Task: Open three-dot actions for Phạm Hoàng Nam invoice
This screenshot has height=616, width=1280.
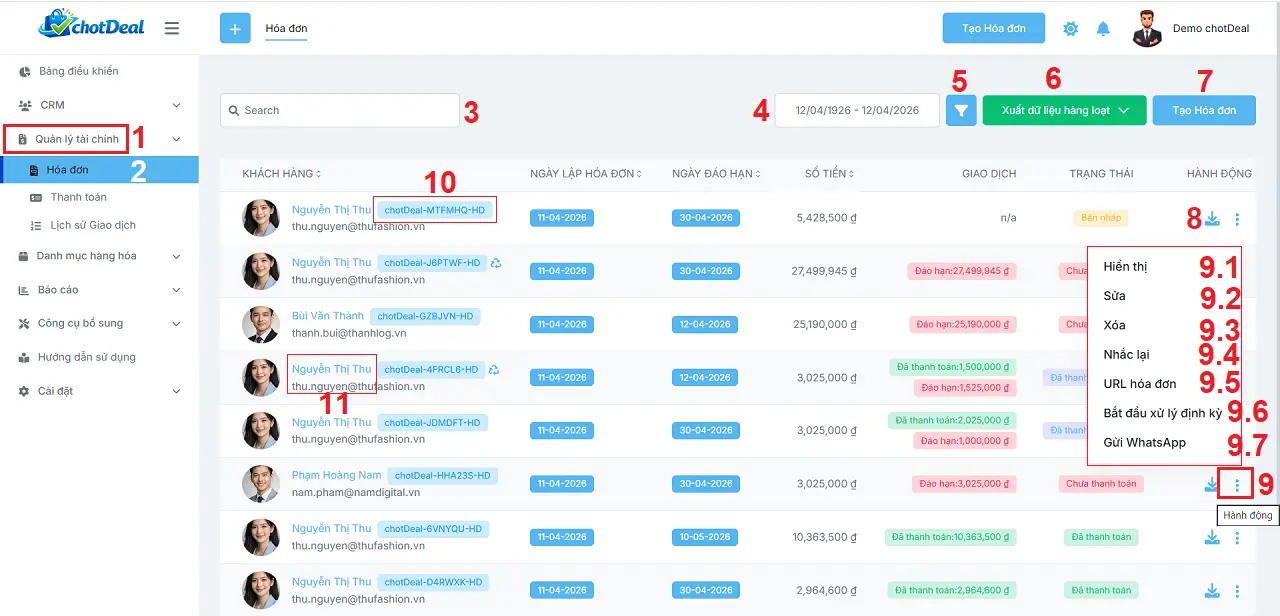Action: pyautogui.click(x=1237, y=485)
